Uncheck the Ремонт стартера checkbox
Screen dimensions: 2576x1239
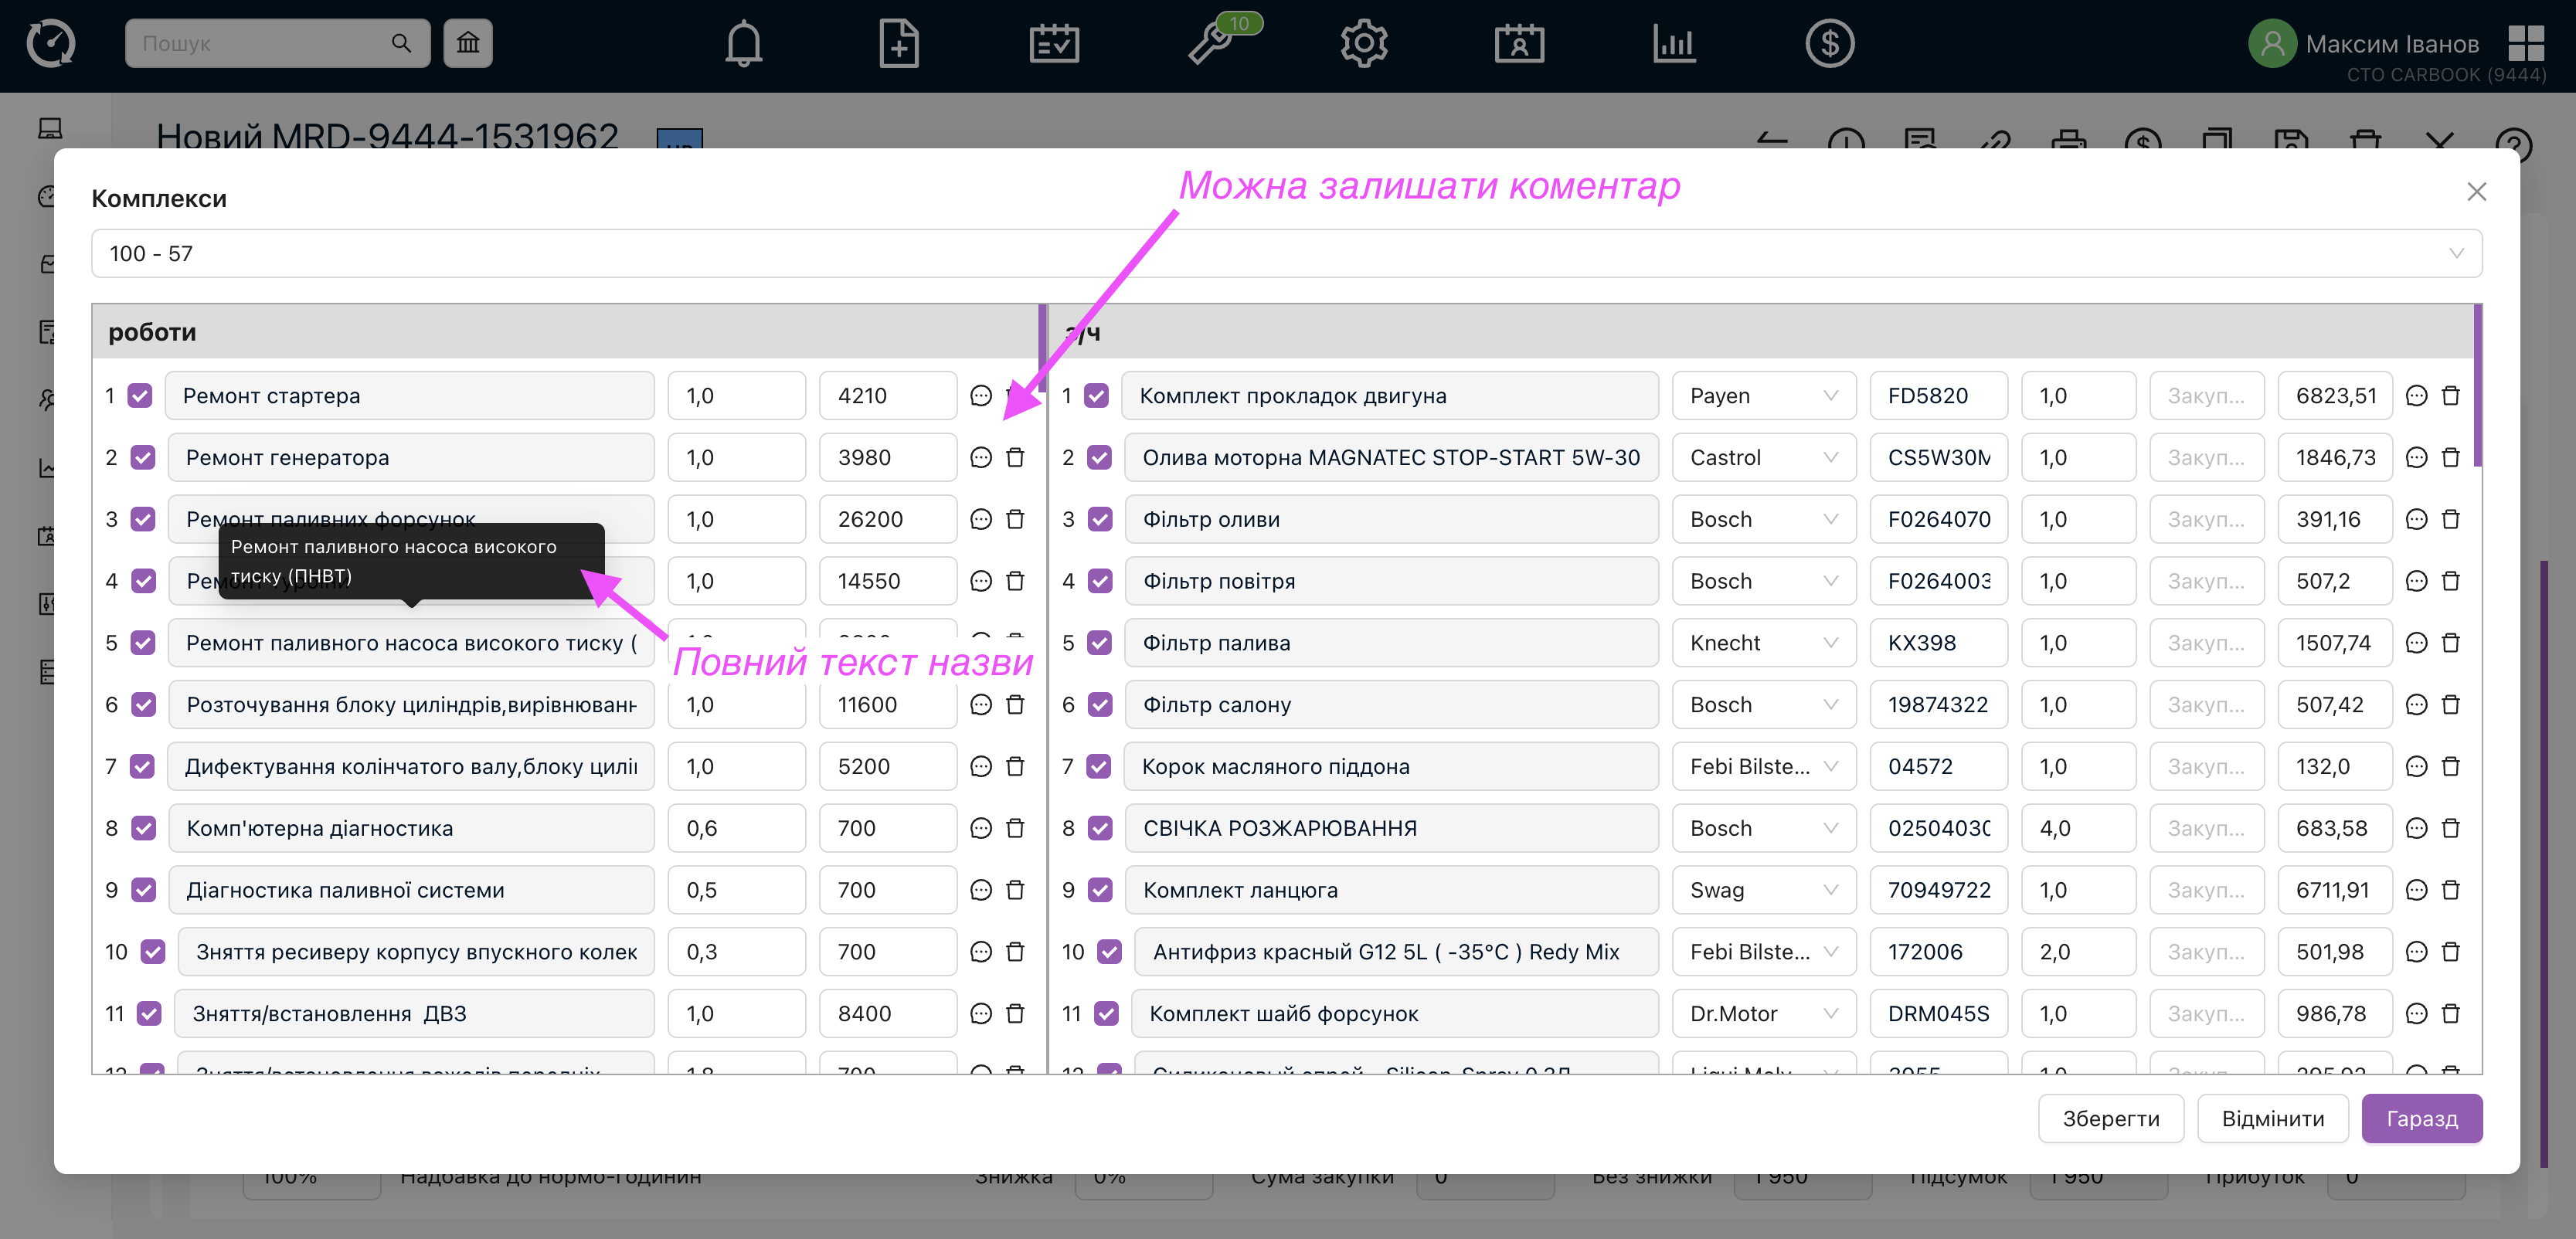pyautogui.click(x=140, y=396)
